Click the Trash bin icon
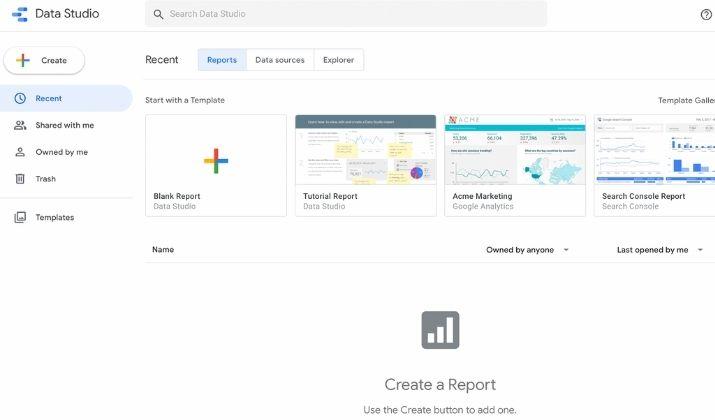The height and width of the screenshot is (420, 715). click(x=20, y=179)
